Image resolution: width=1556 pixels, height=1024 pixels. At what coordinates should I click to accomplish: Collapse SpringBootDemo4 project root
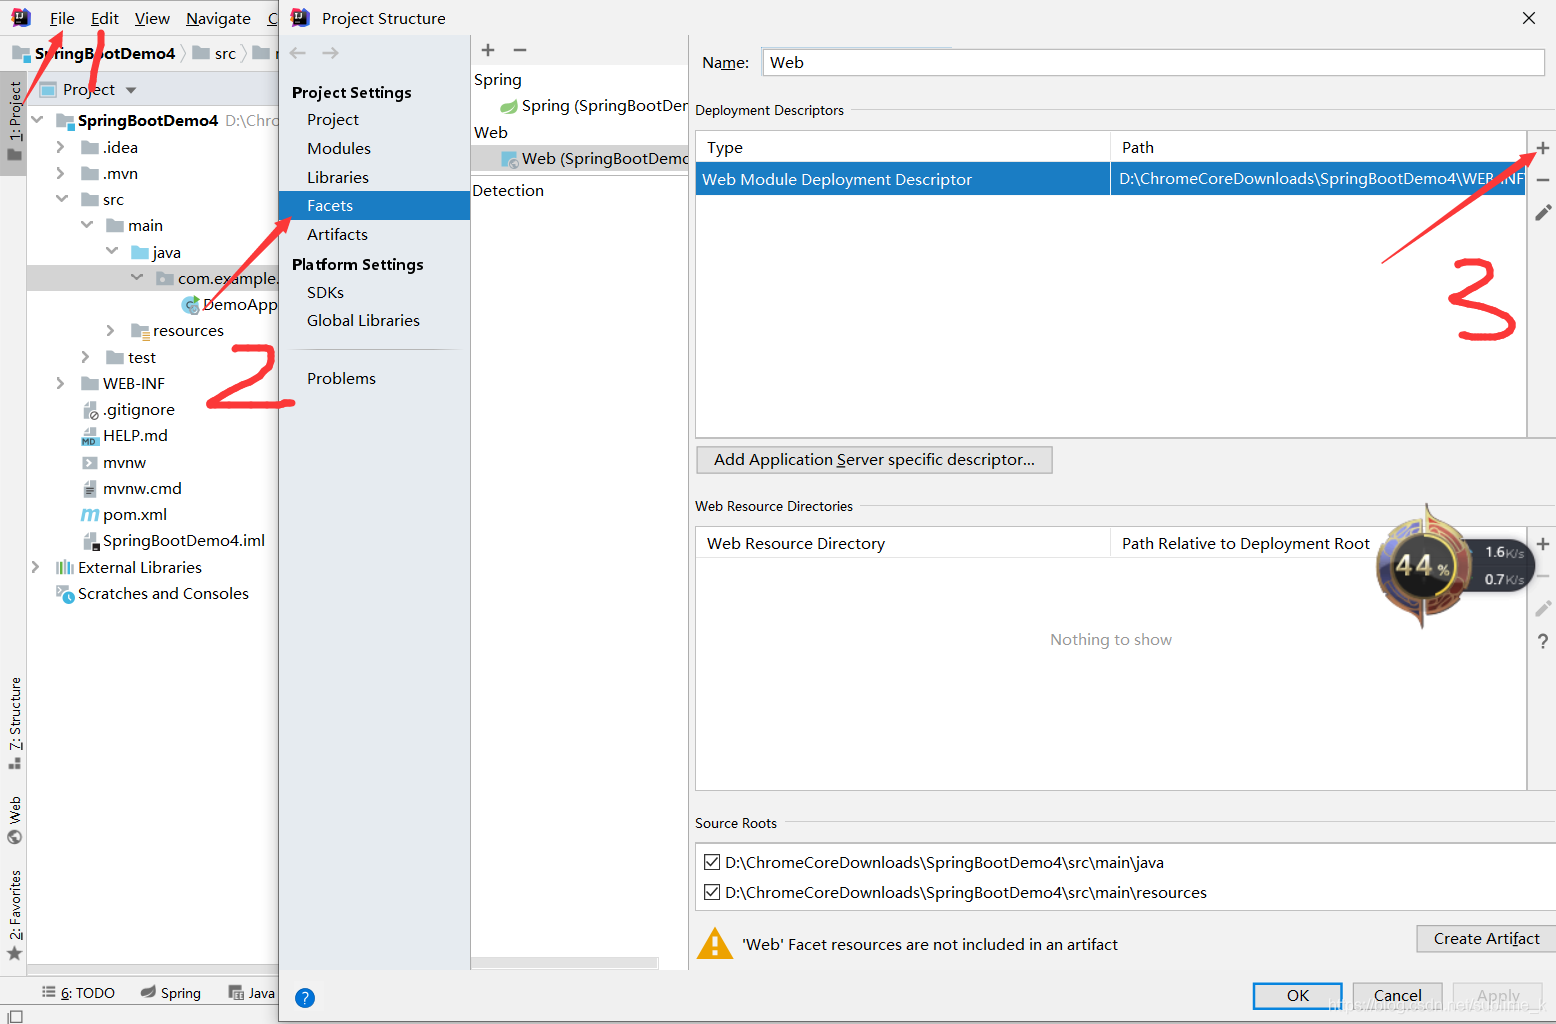pos(37,120)
